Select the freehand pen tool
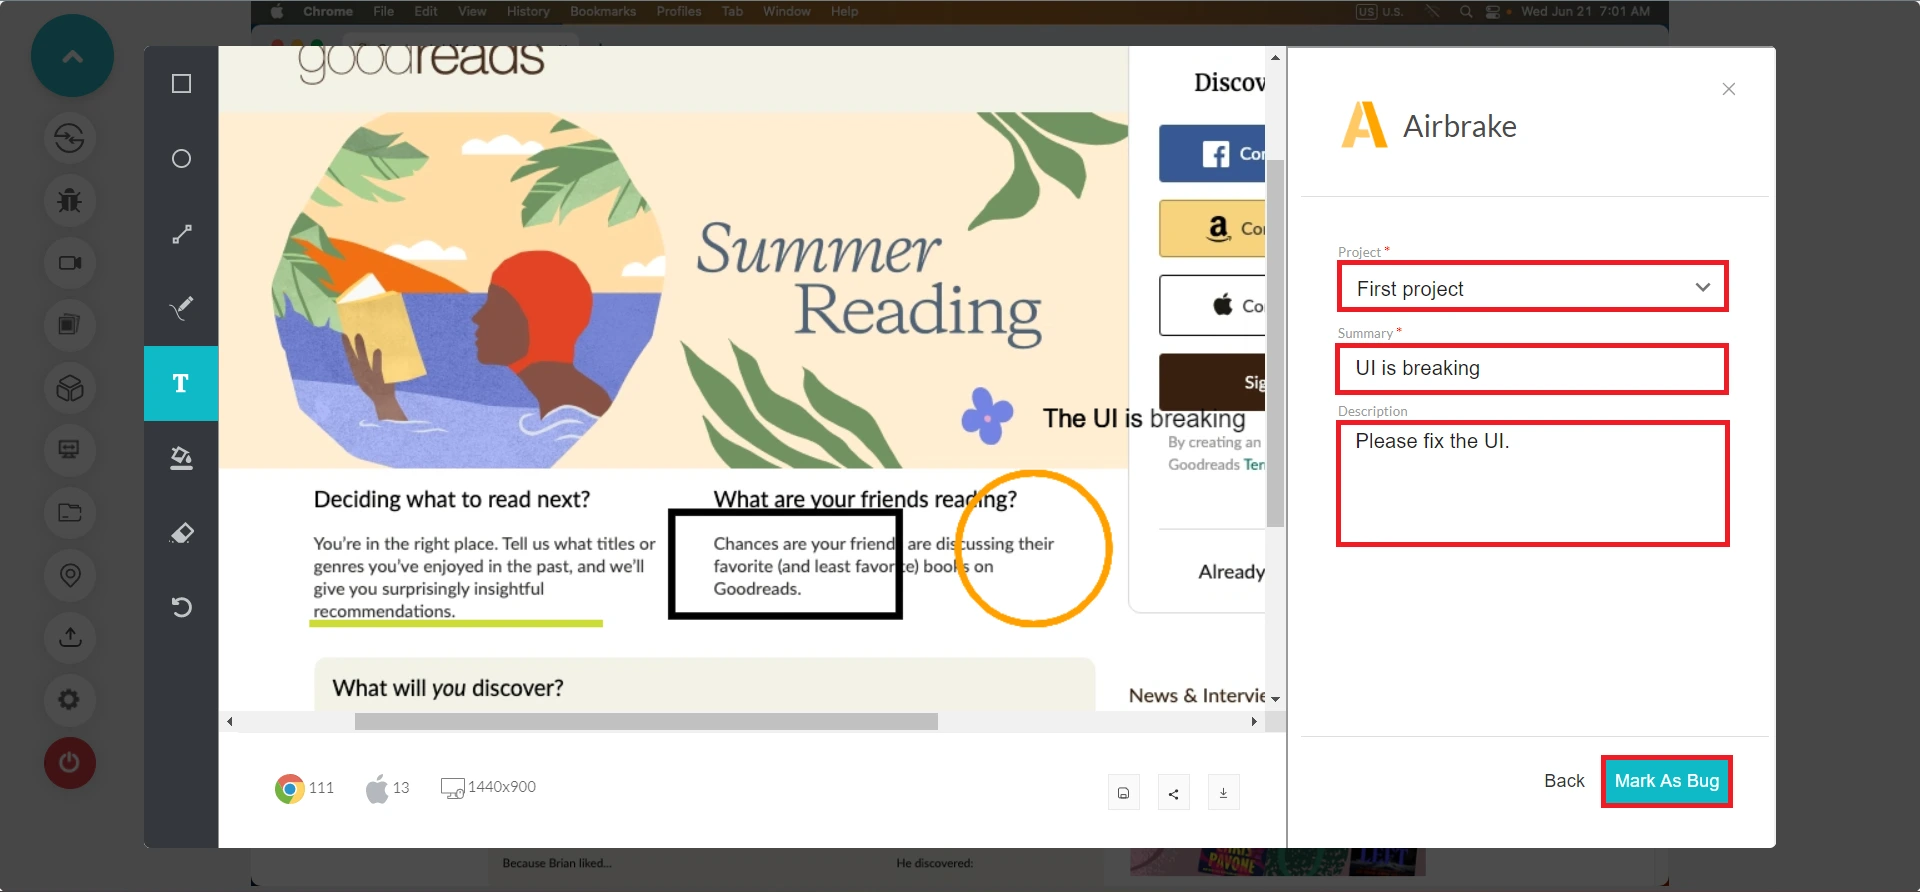 pyautogui.click(x=181, y=308)
